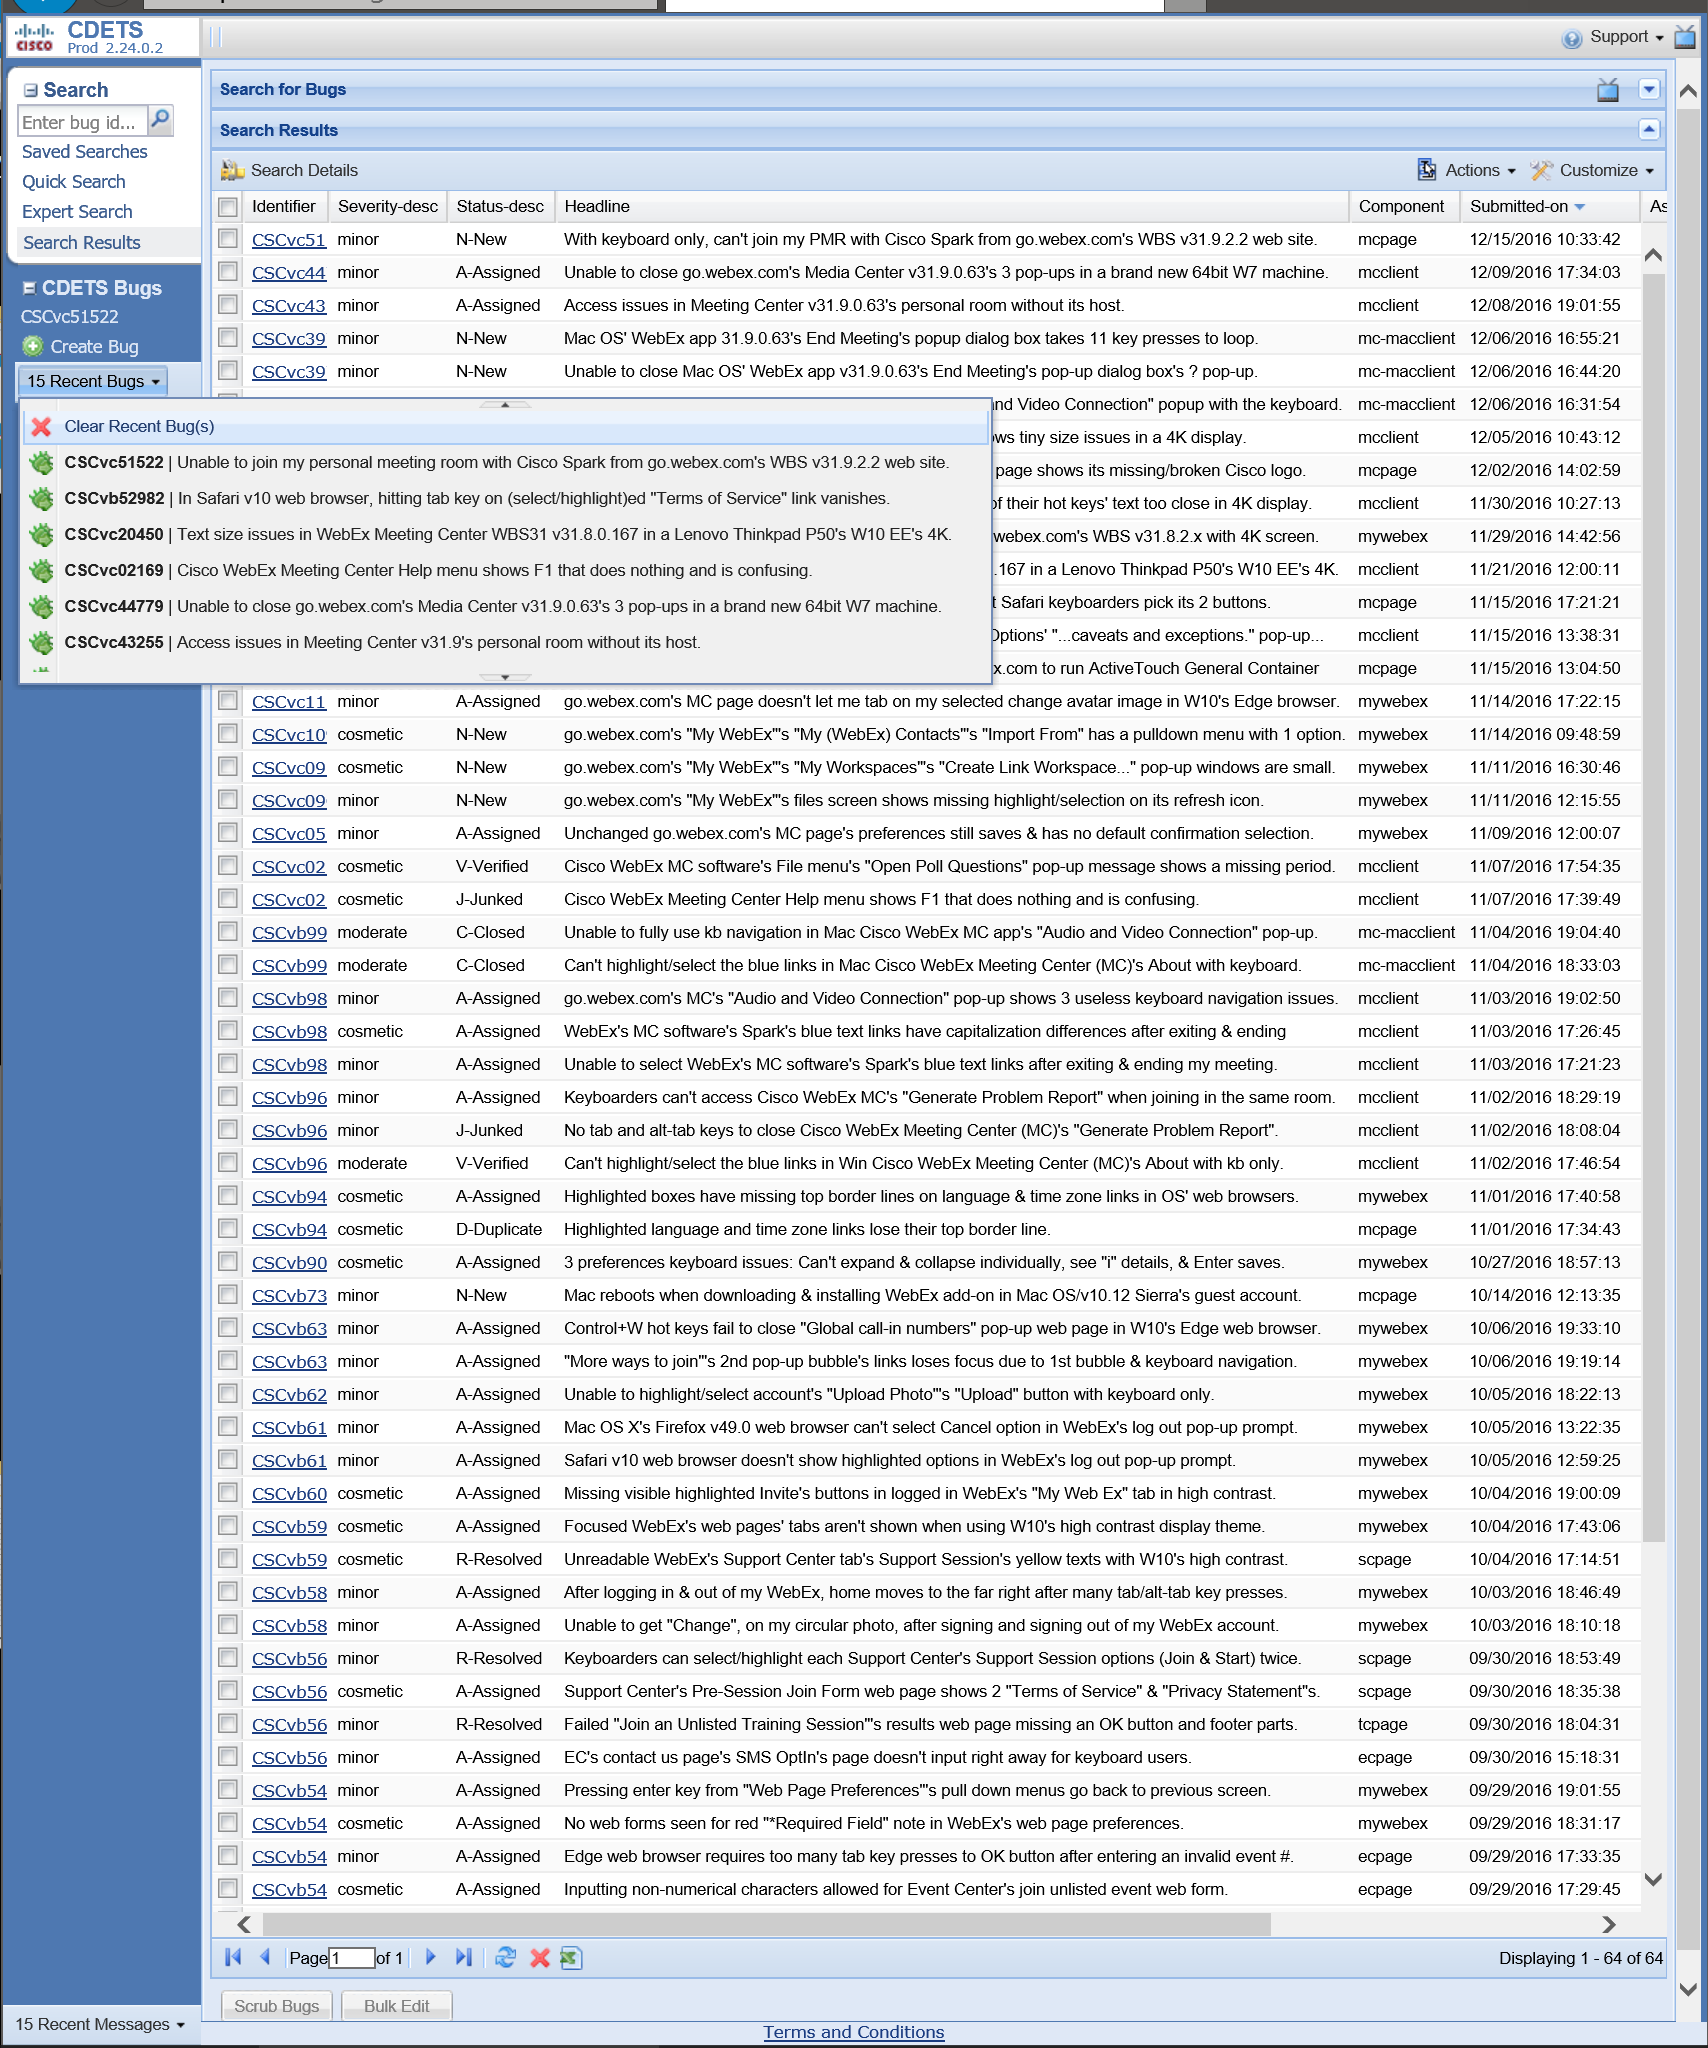Open Expert Search in the sidebar

[x=77, y=212]
